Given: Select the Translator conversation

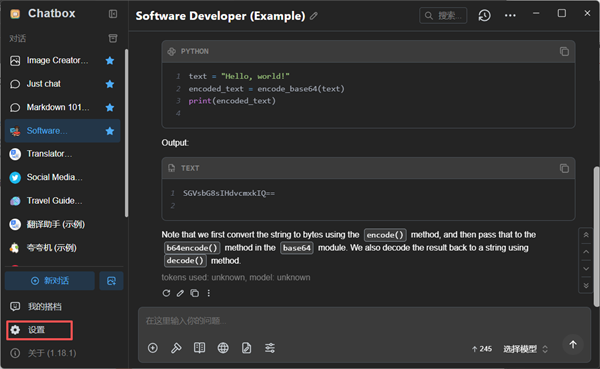Looking at the screenshot, I should tap(63, 154).
